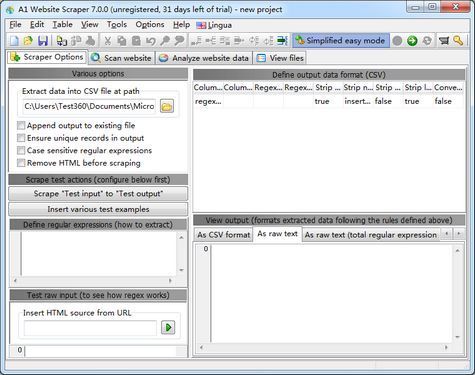
Task: Click the Copy icon next to the scissors
Action: (122, 41)
